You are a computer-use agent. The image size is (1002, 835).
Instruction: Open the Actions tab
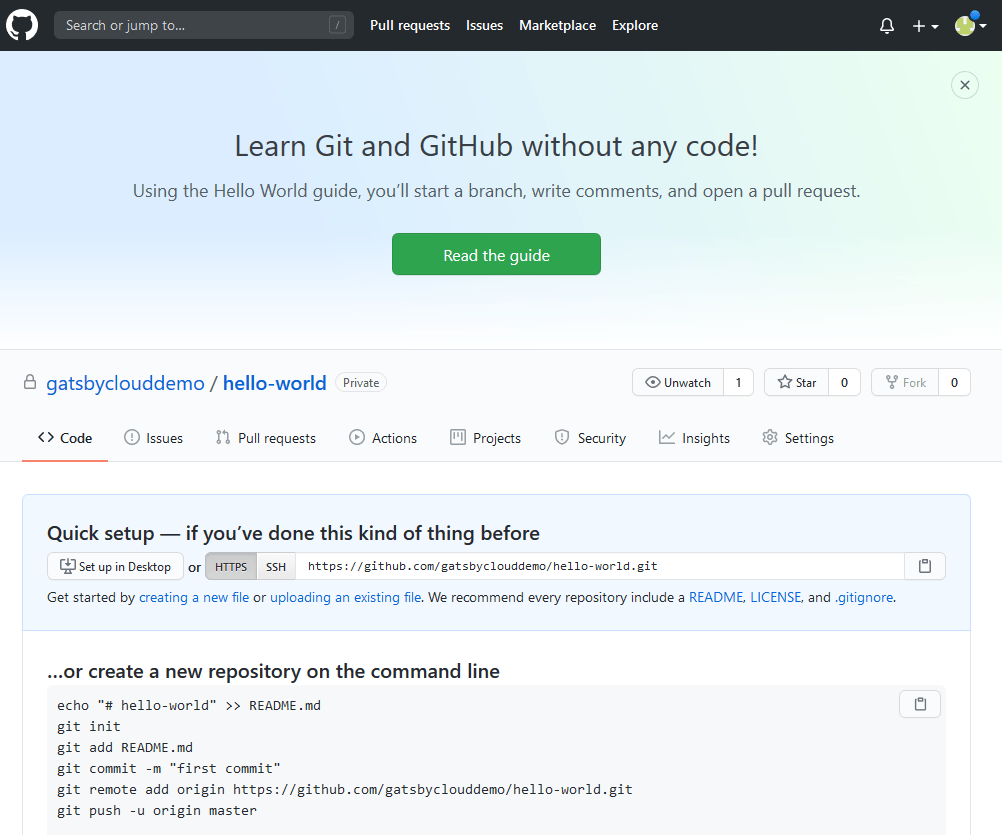(383, 438)
